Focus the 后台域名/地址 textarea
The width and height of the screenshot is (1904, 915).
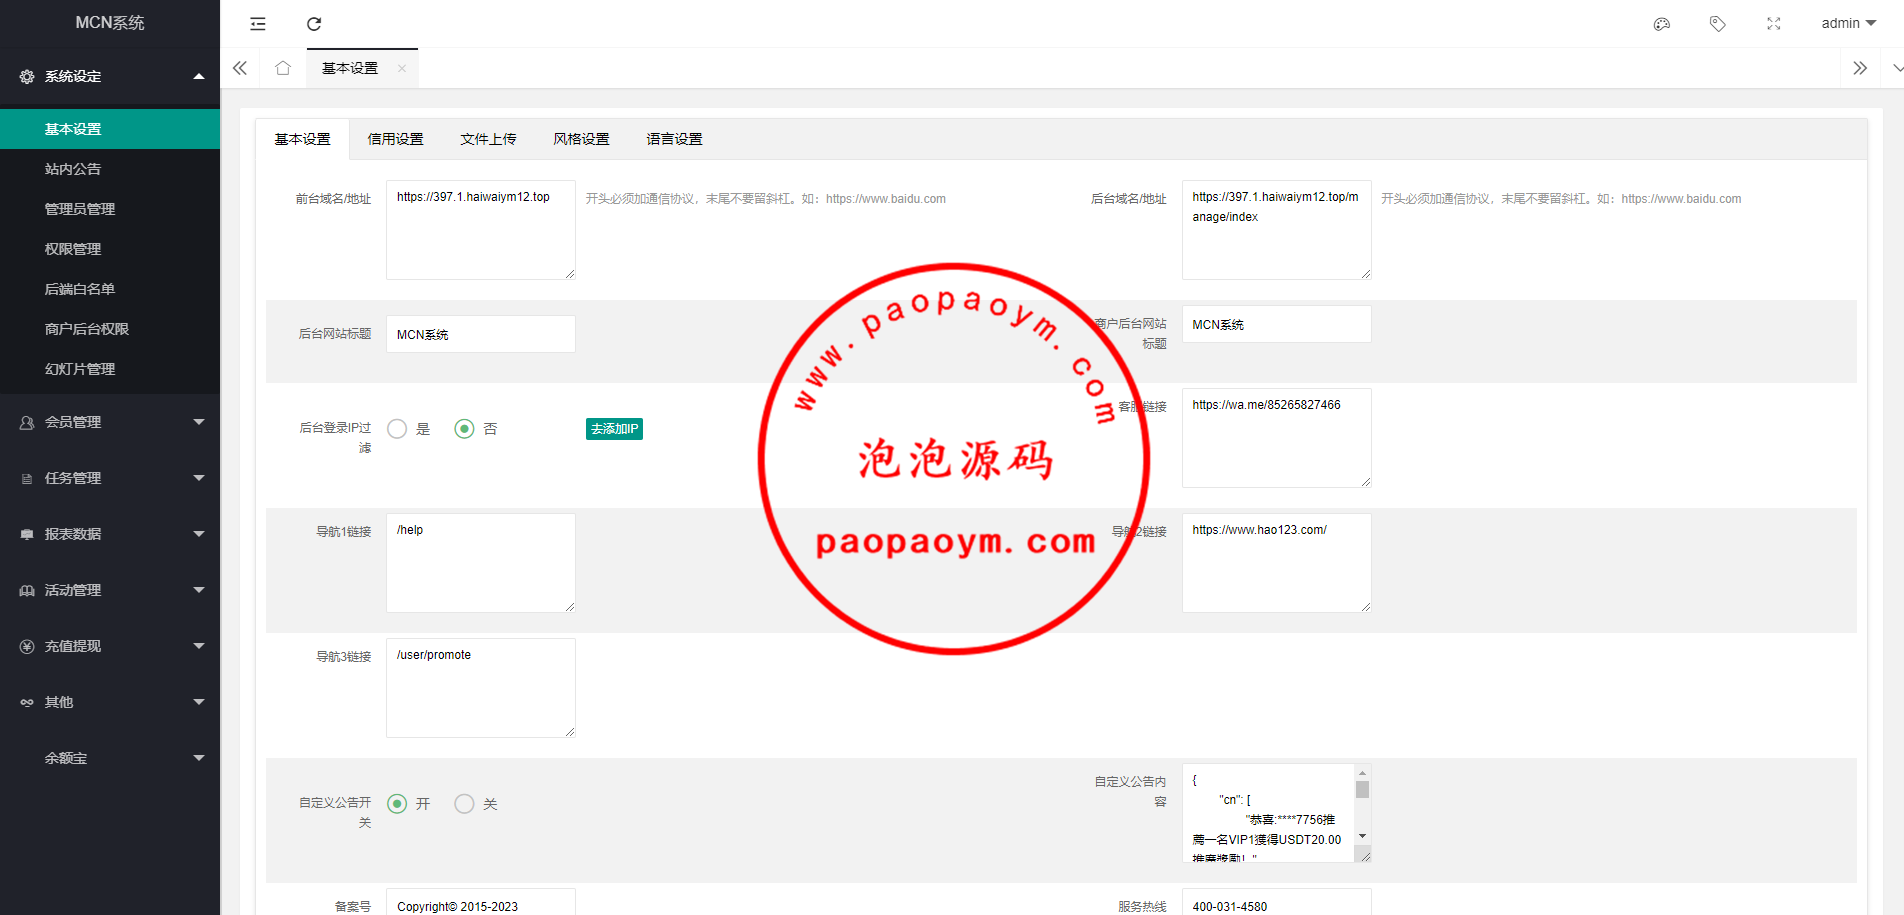click(x=1276, y=230)
